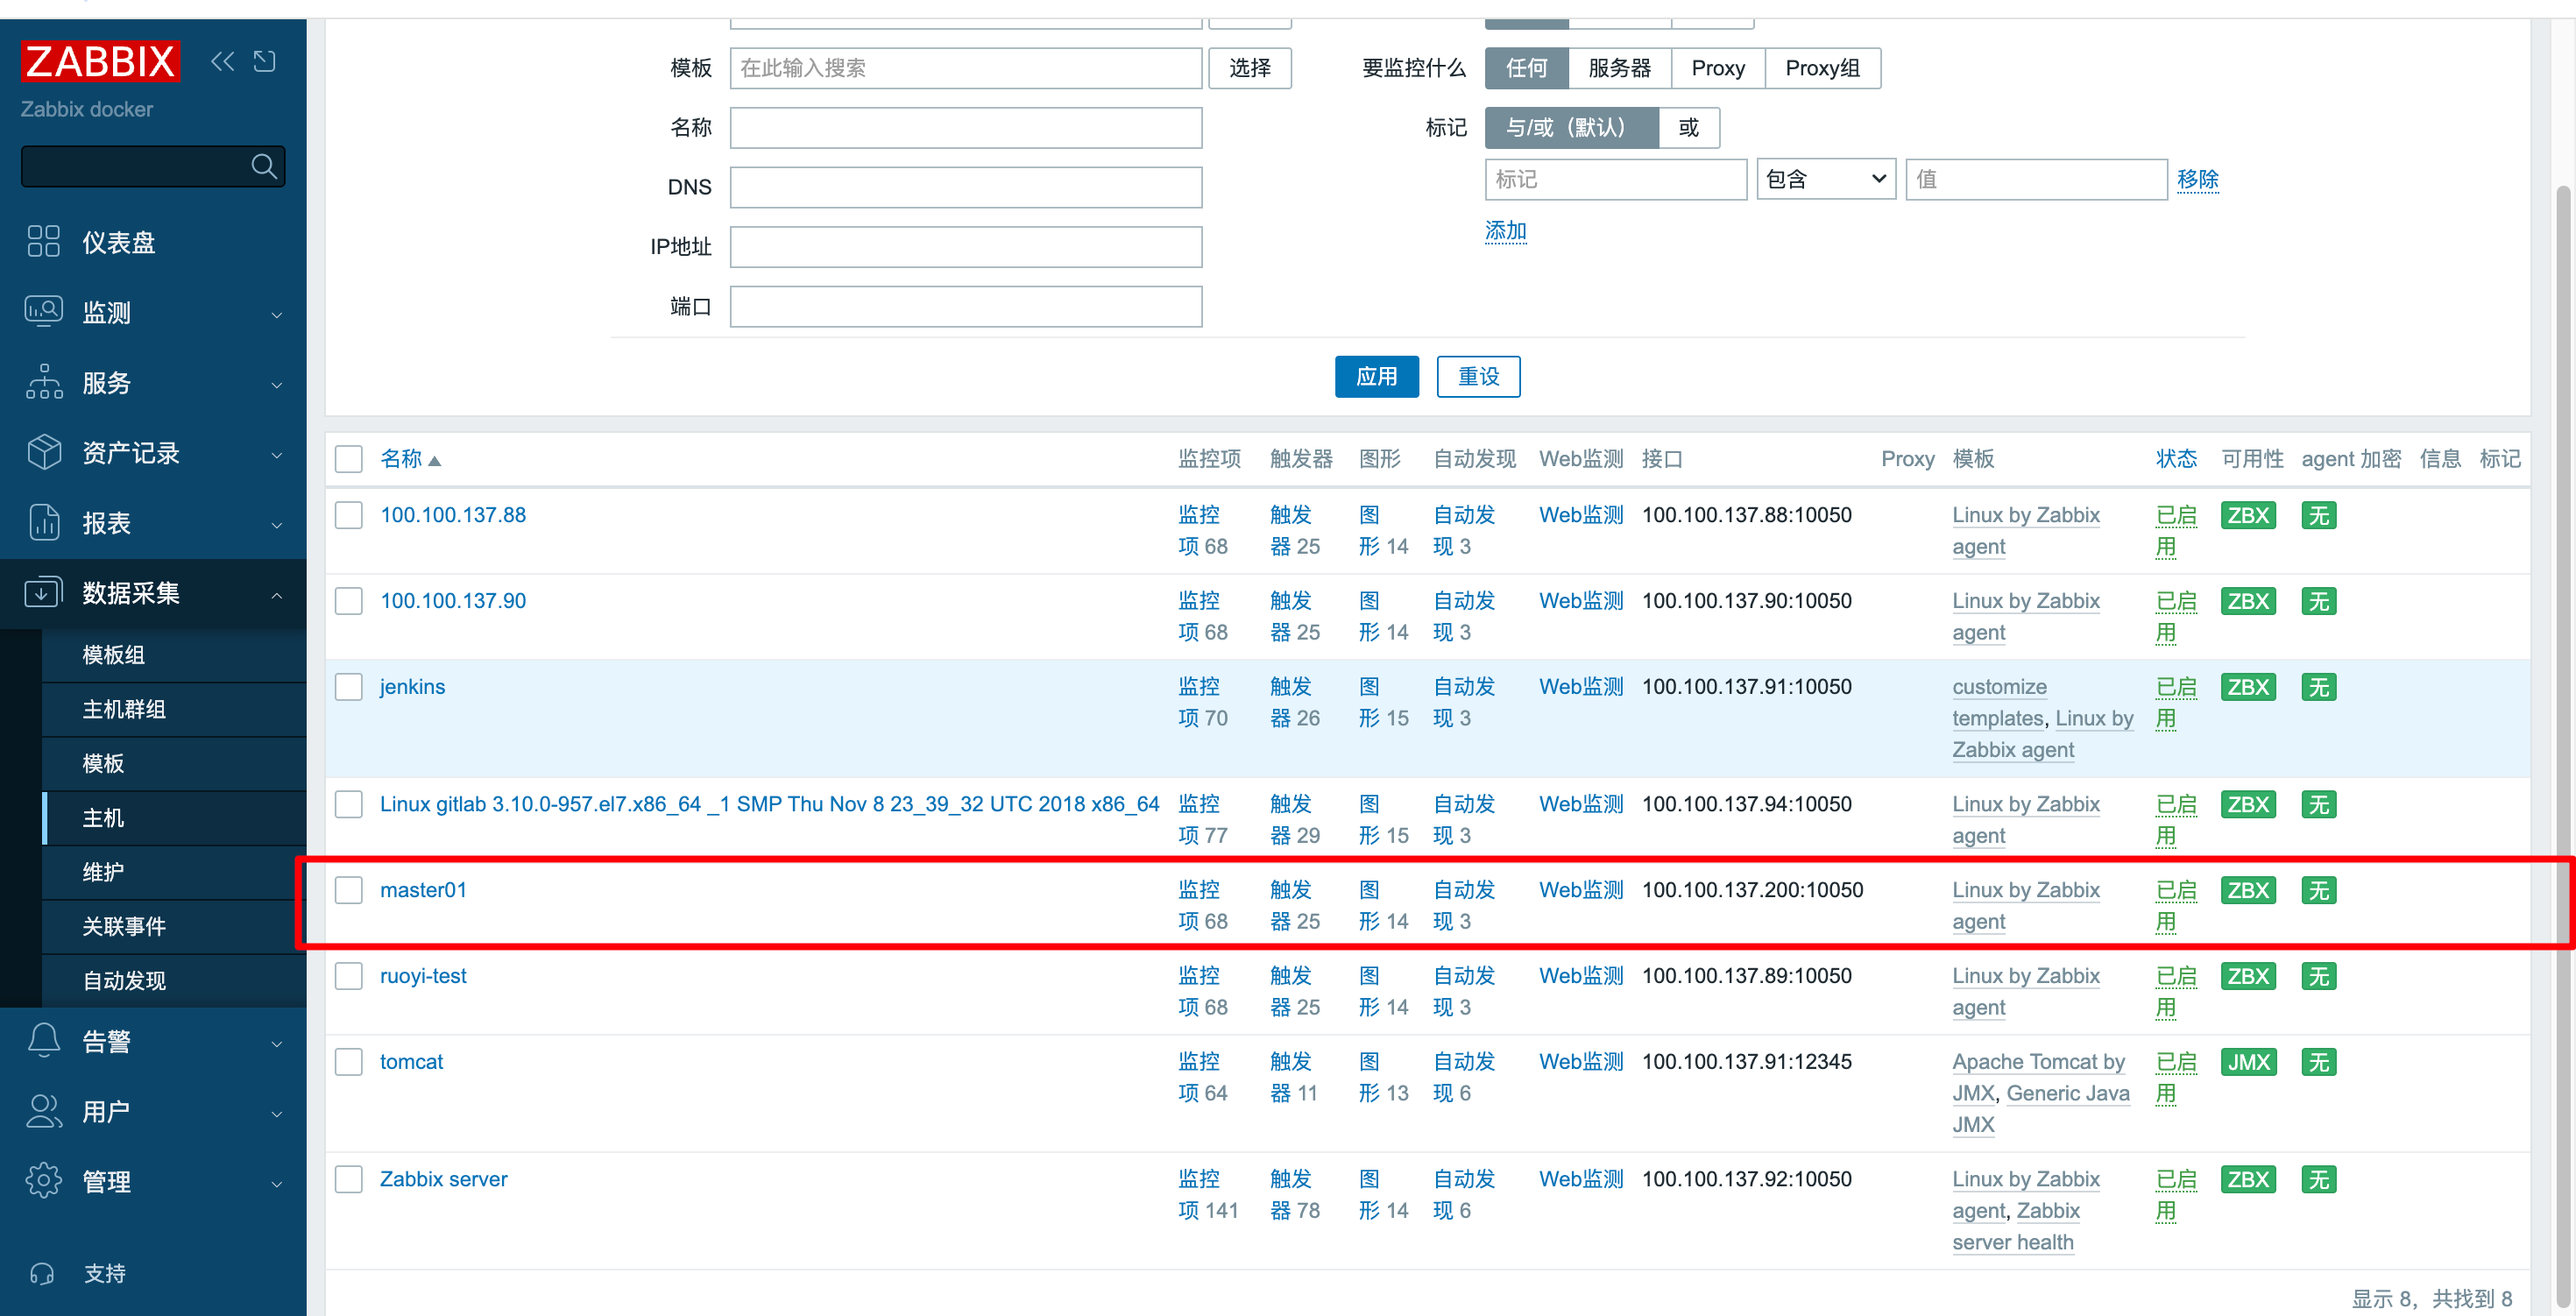Screen dimensions: 2576x1316
Task: Check the 100.100.137.90 host checkbox
Action: [x=348, y=601]
